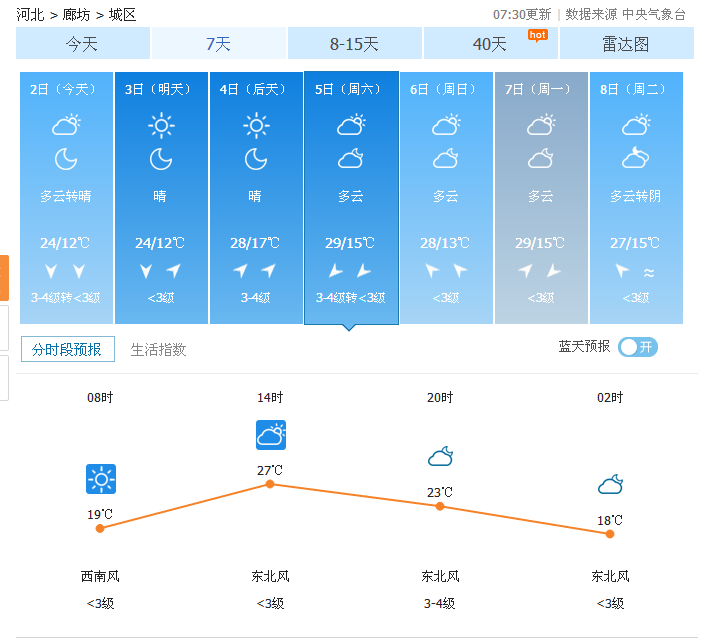
Task: Toggle the 蓝天预报 switch
Action: click(637, 347)
